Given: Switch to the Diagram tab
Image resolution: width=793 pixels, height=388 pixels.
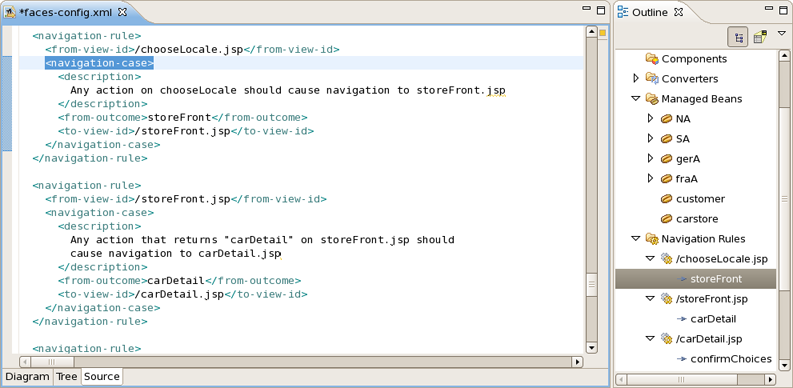Looking at the screenshot, I should (x=27, y=376).
